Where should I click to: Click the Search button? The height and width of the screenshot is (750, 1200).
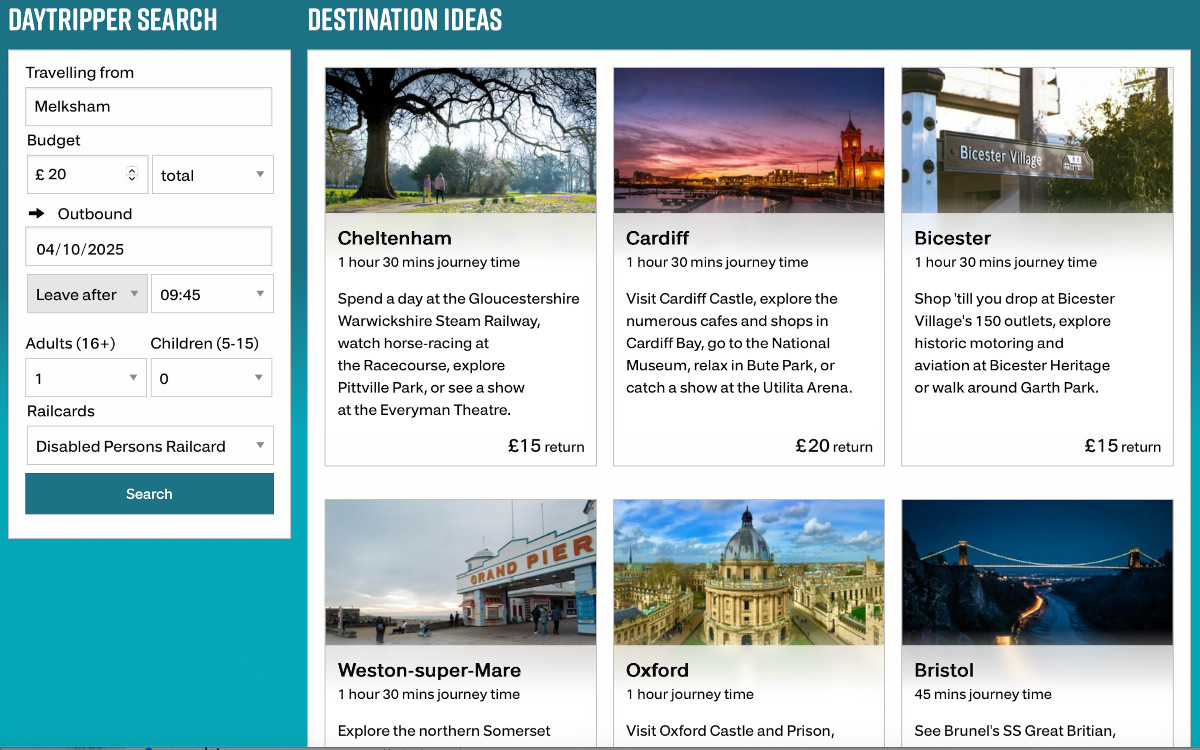tap(149, 494)
